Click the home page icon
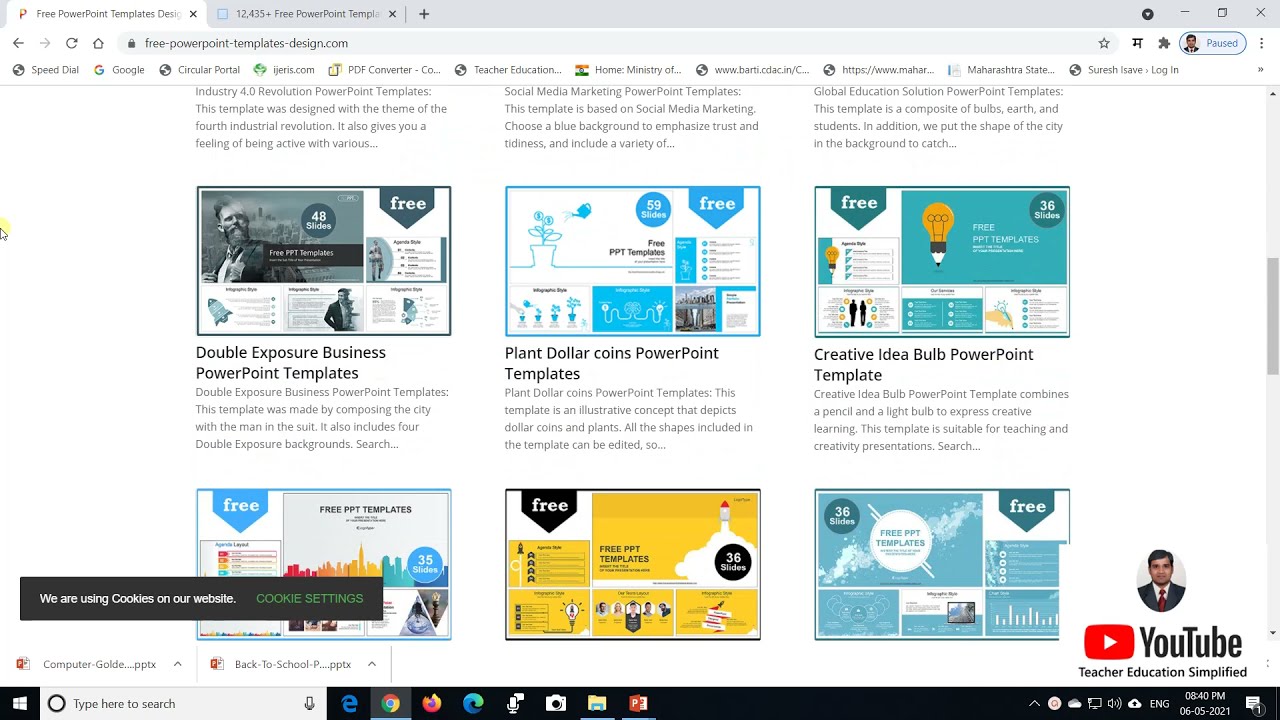This screenshot has height=720, width=1280. point(98,43)
